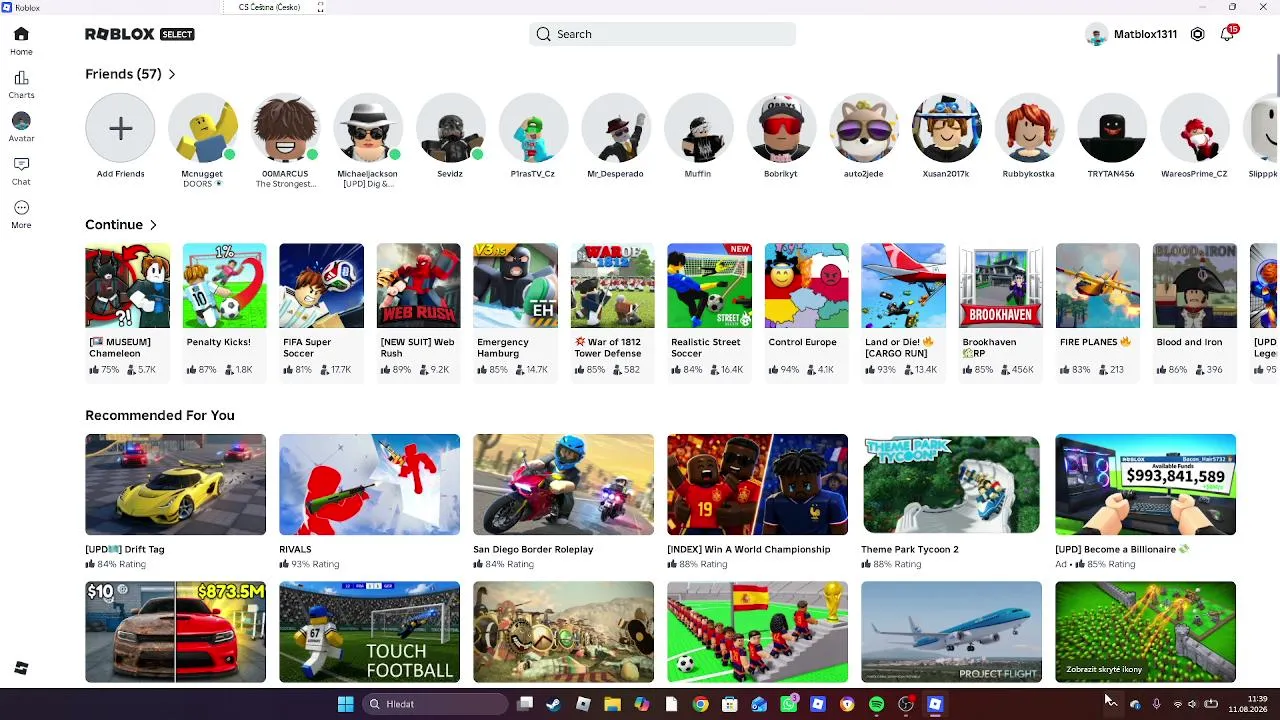This screenshot has height=720, width=1280.
Task: Open Task View on the taskbar
Action: (x=525, y=704)
